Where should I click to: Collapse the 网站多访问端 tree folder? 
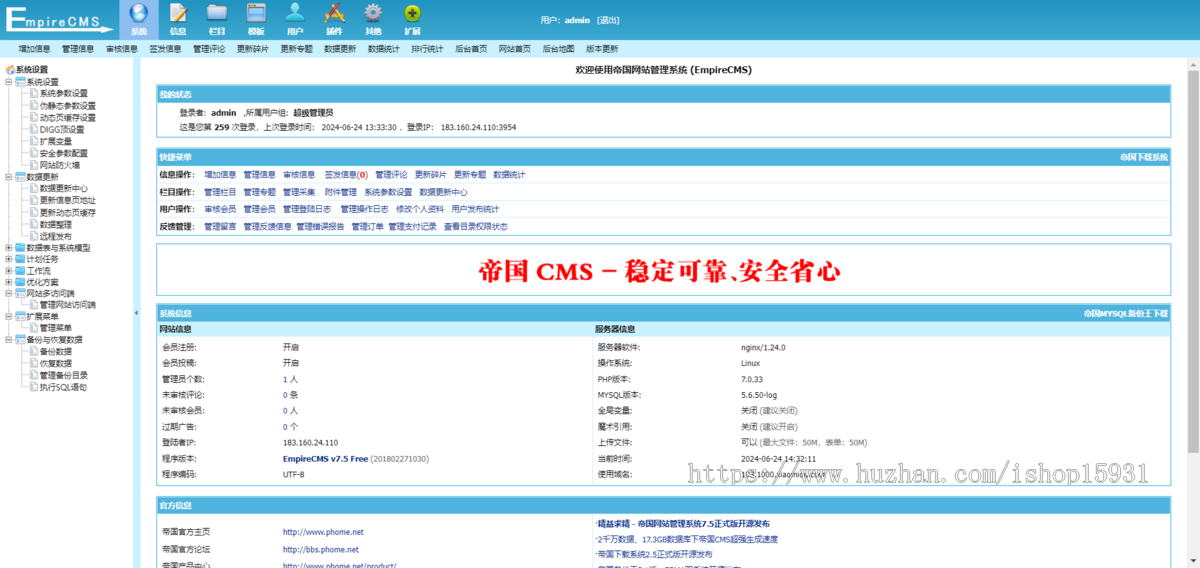[x=8, y=294]
